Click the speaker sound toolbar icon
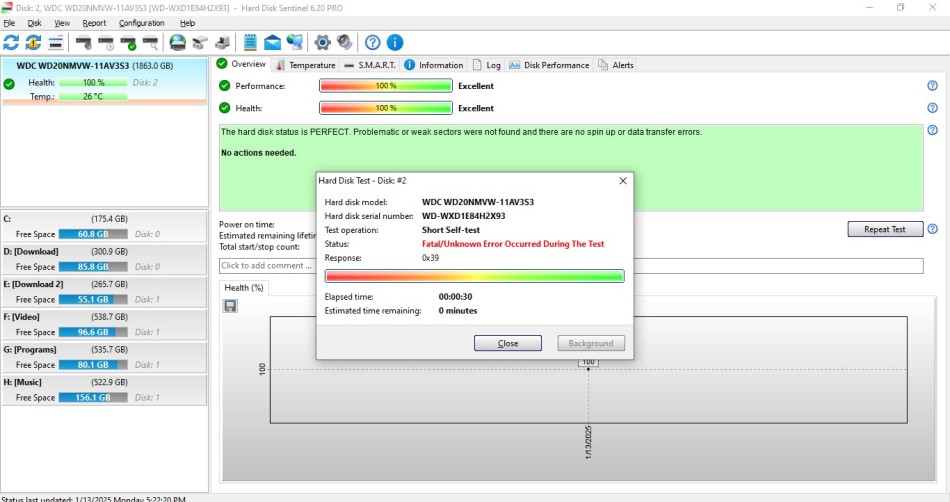Screen dimensions: 950x502 [344, 42]
